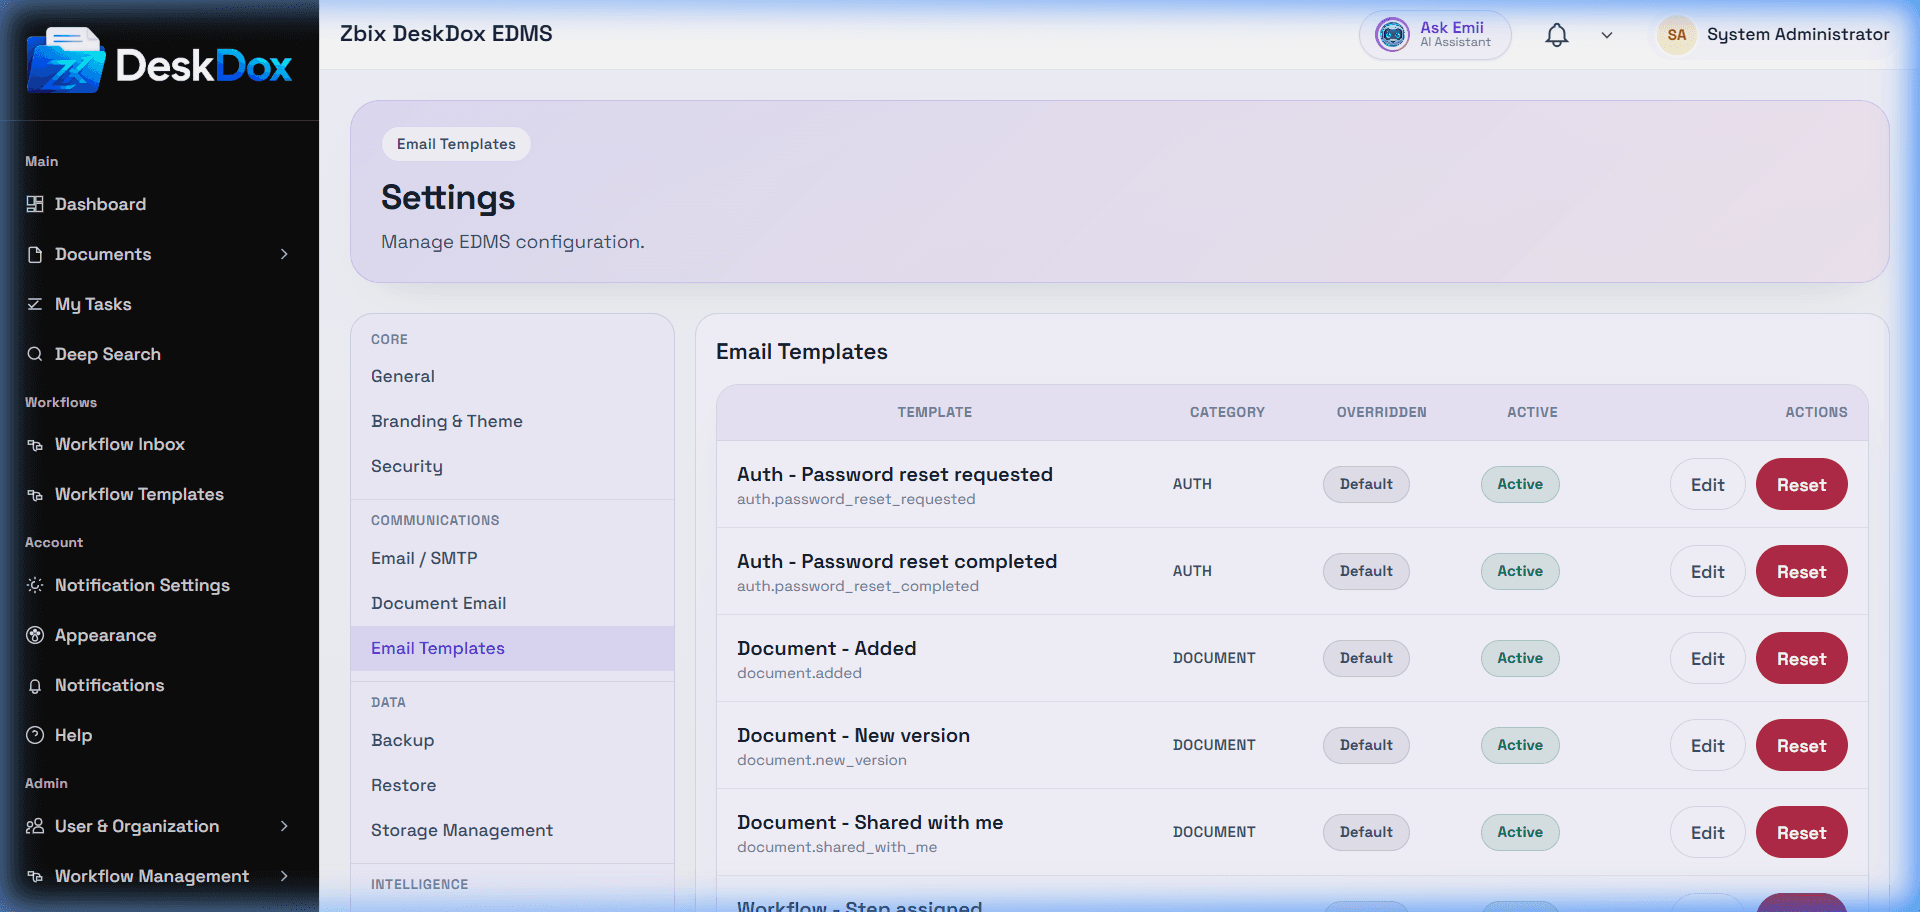Image resolution: width=1920 pixels, height=912 pixels.
Task: Open Workflow Templates page
Action: 139,494
